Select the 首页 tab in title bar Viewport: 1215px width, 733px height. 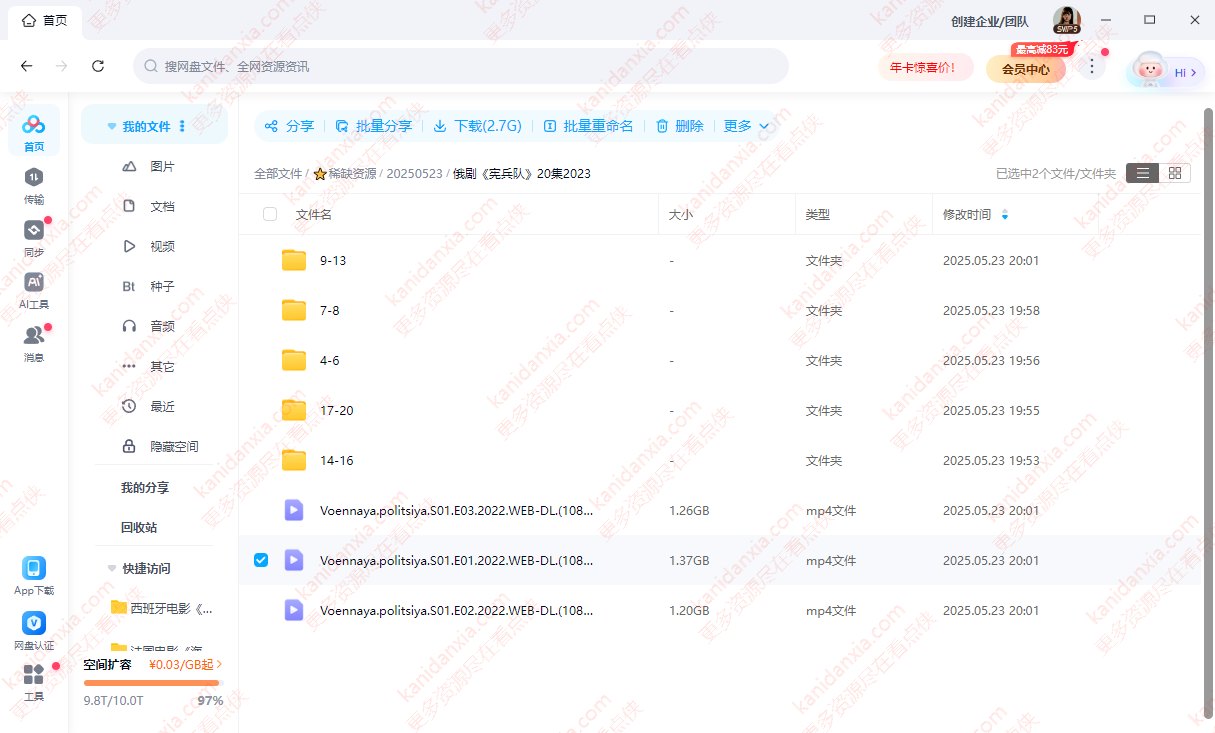(45, 20)
